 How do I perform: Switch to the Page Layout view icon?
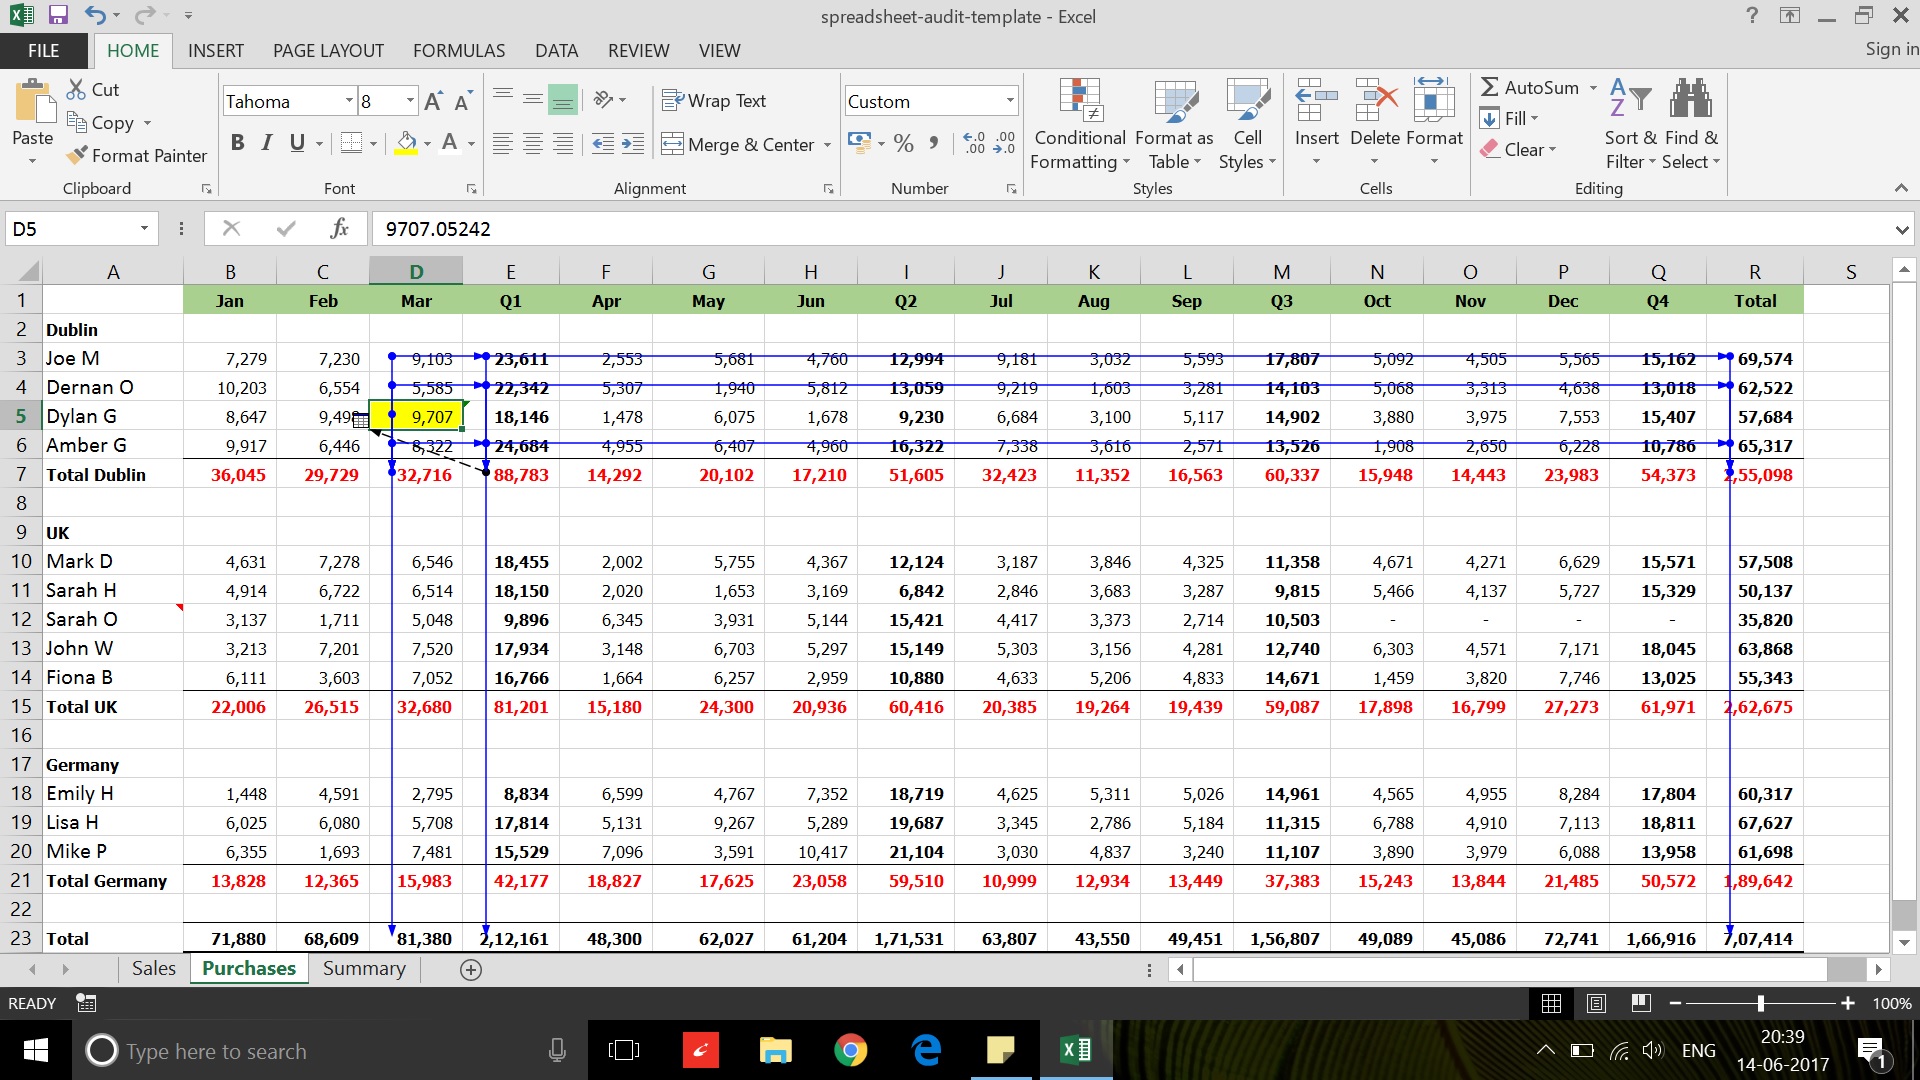[x=1596, y=1003]
